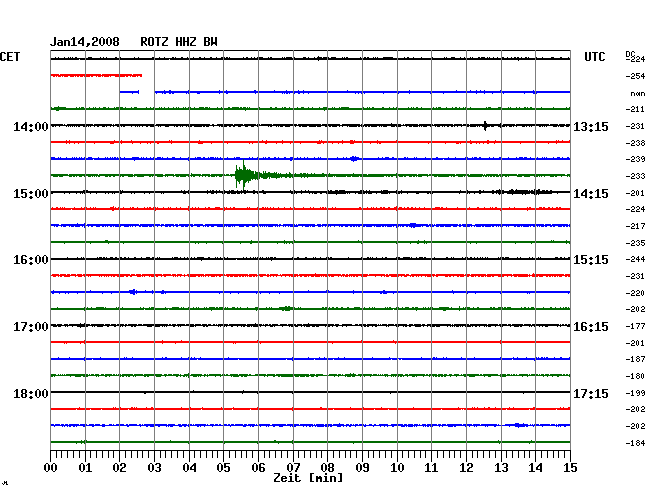Select the 00 minute tick label

pyautogui.click(x=51, y=468)
